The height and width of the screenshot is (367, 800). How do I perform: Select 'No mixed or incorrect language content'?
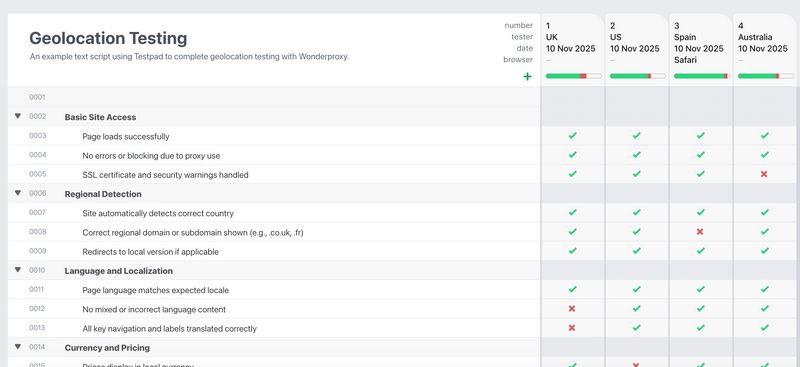coord(154,310)
